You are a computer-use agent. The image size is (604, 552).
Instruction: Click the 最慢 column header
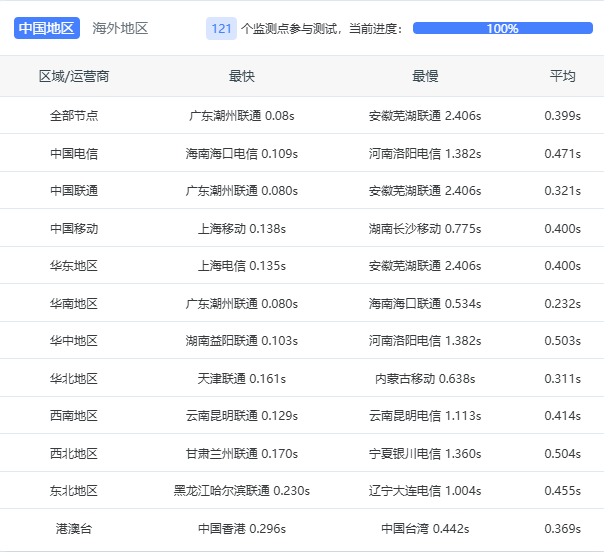click(425, 76)
